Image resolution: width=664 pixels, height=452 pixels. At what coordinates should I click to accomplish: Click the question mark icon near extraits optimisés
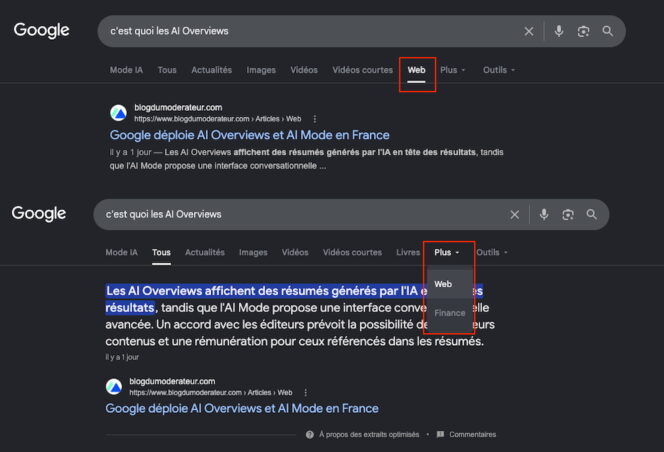(x=310, y=435)
